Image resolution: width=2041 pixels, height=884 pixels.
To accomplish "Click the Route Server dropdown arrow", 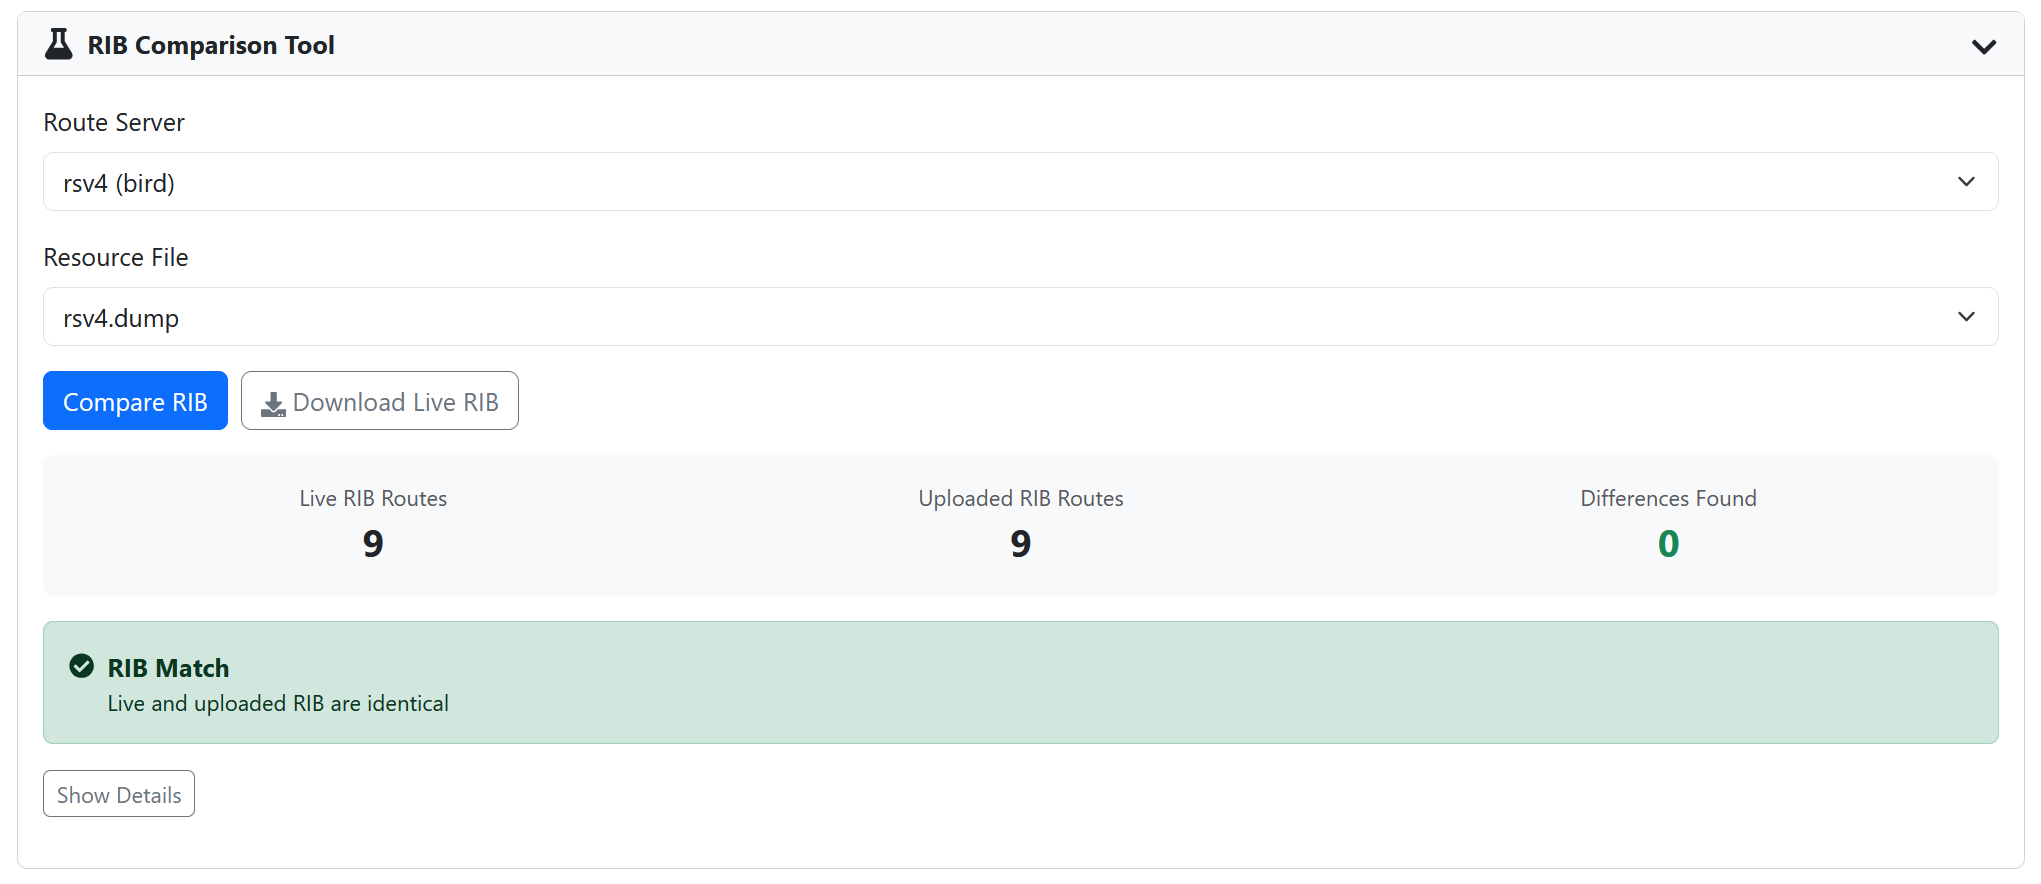I will coord(1966,182).
